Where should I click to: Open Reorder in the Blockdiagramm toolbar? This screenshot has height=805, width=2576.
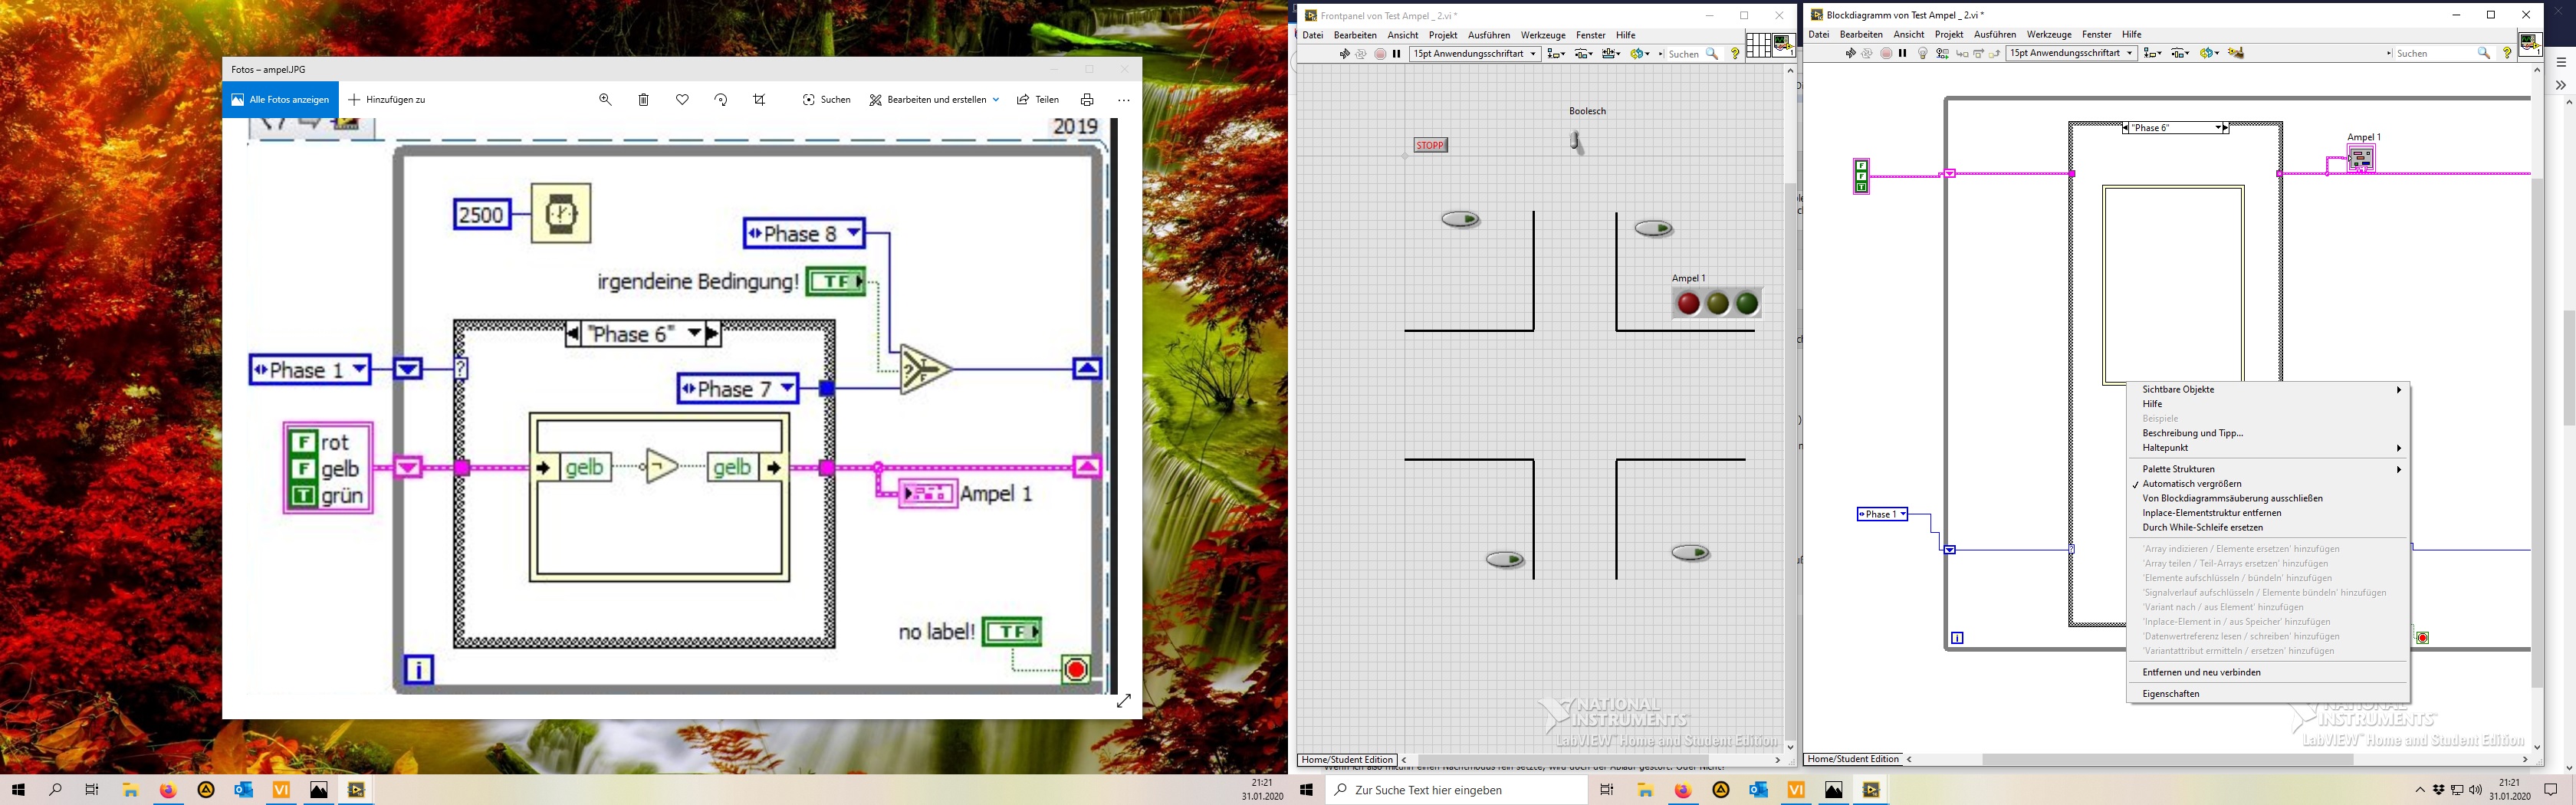[x=2209, y=54]
